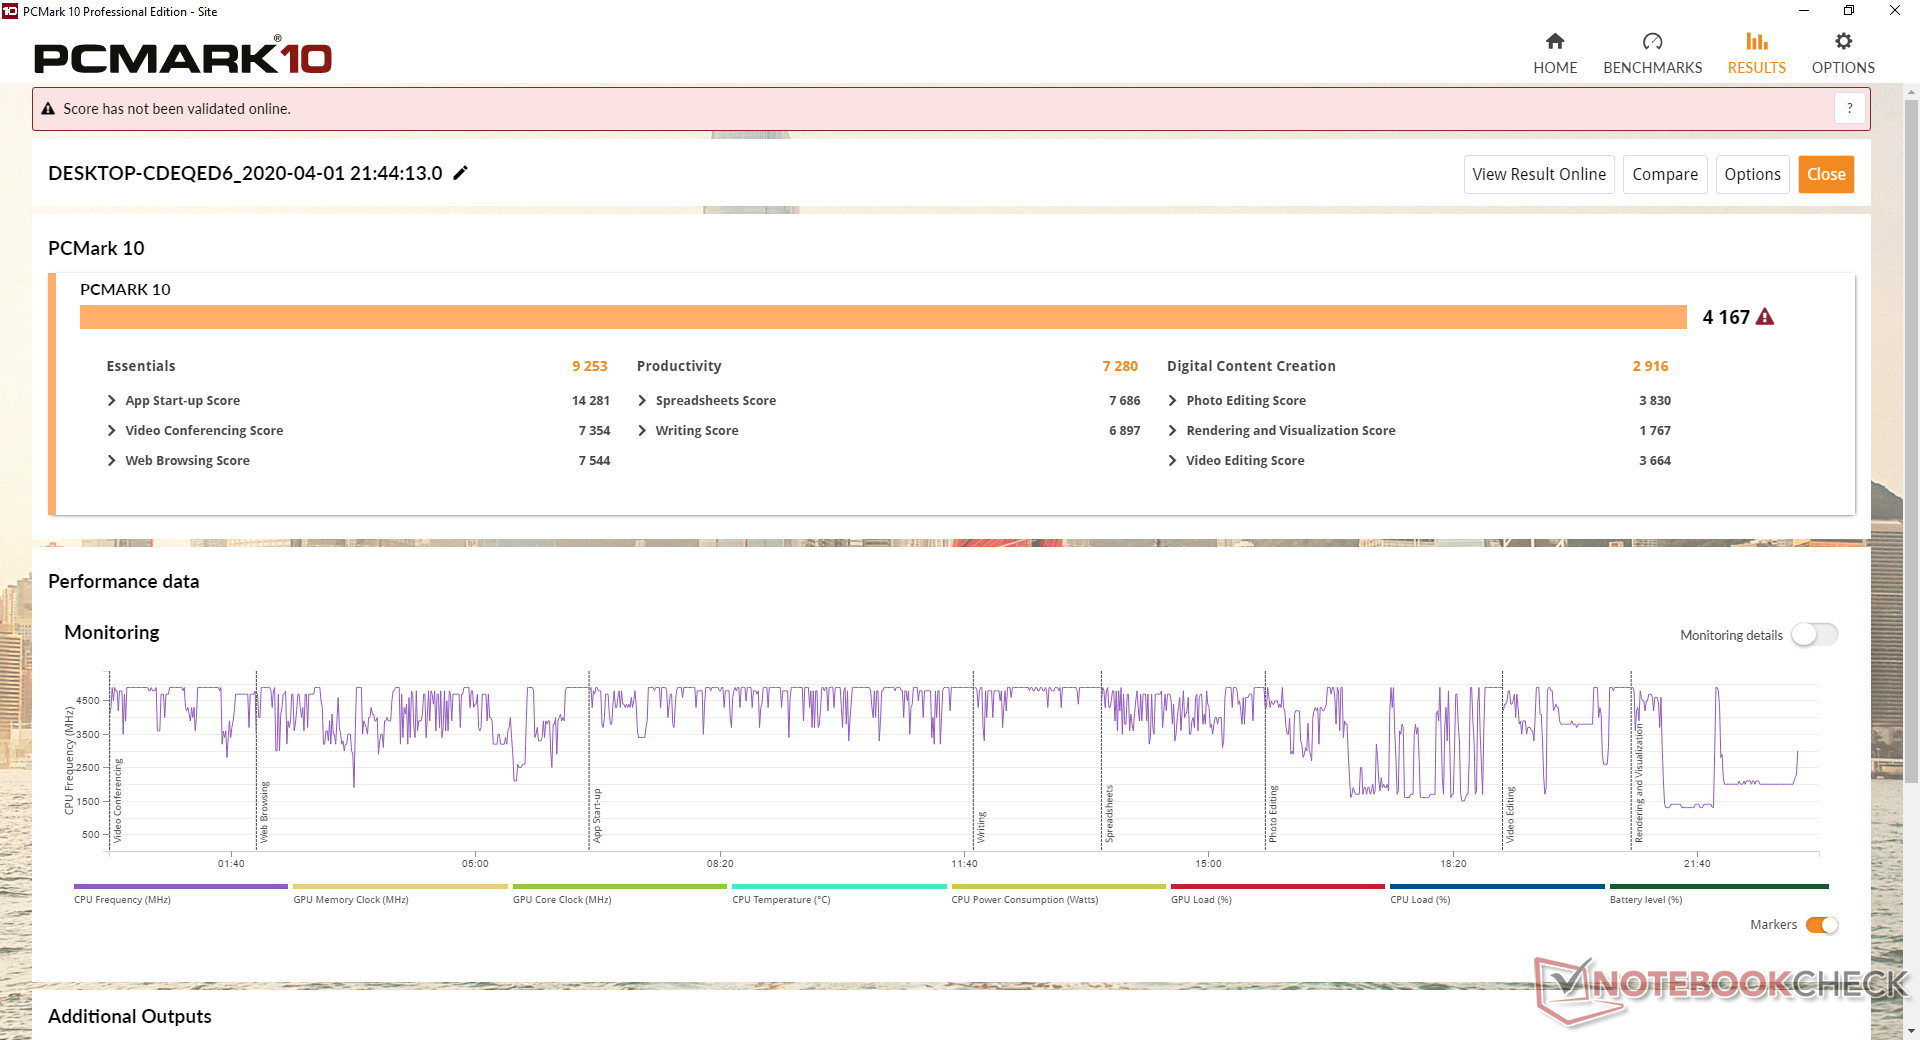Open Benchmarks via the gauge icon

[1652, 42]
